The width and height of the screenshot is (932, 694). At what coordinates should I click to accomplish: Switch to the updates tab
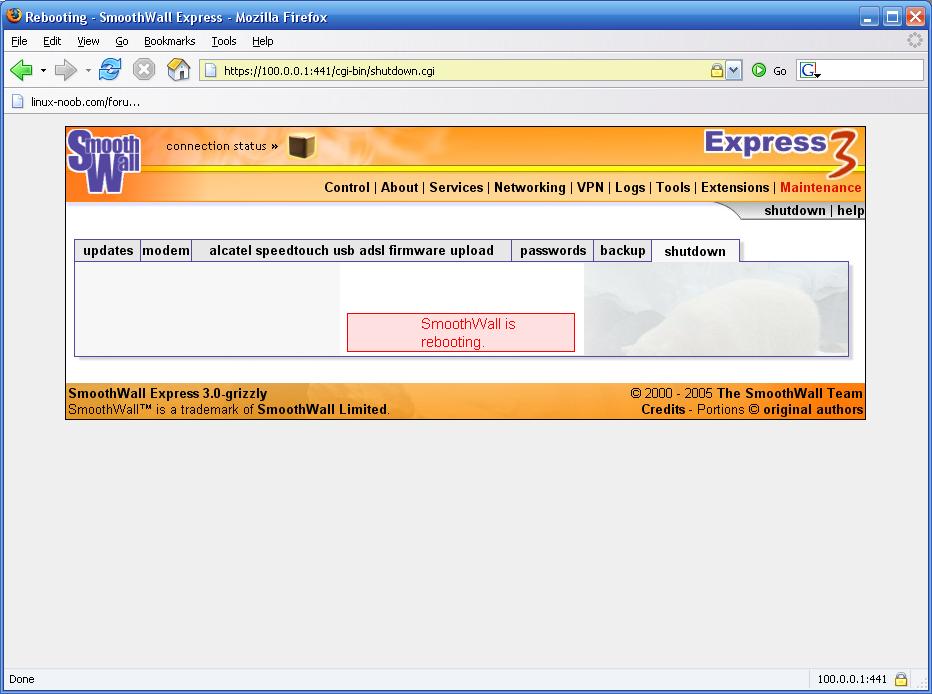[x=108, y=251]
